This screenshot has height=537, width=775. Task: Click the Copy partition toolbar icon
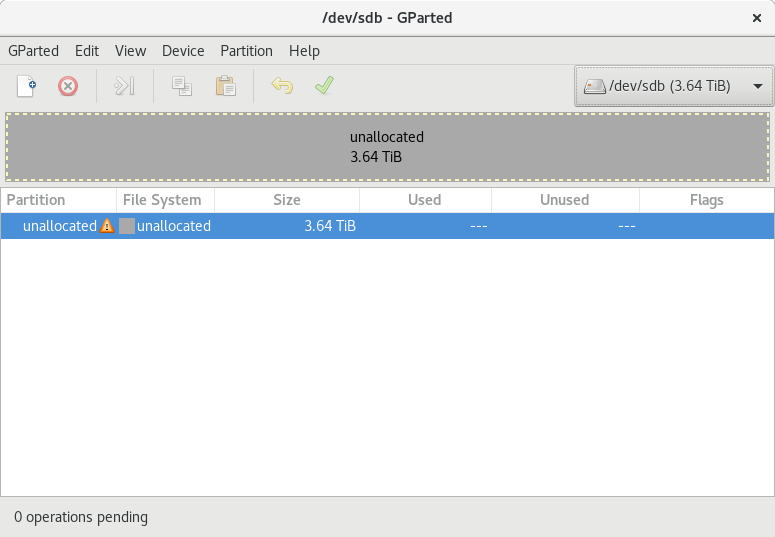(182, 86)
